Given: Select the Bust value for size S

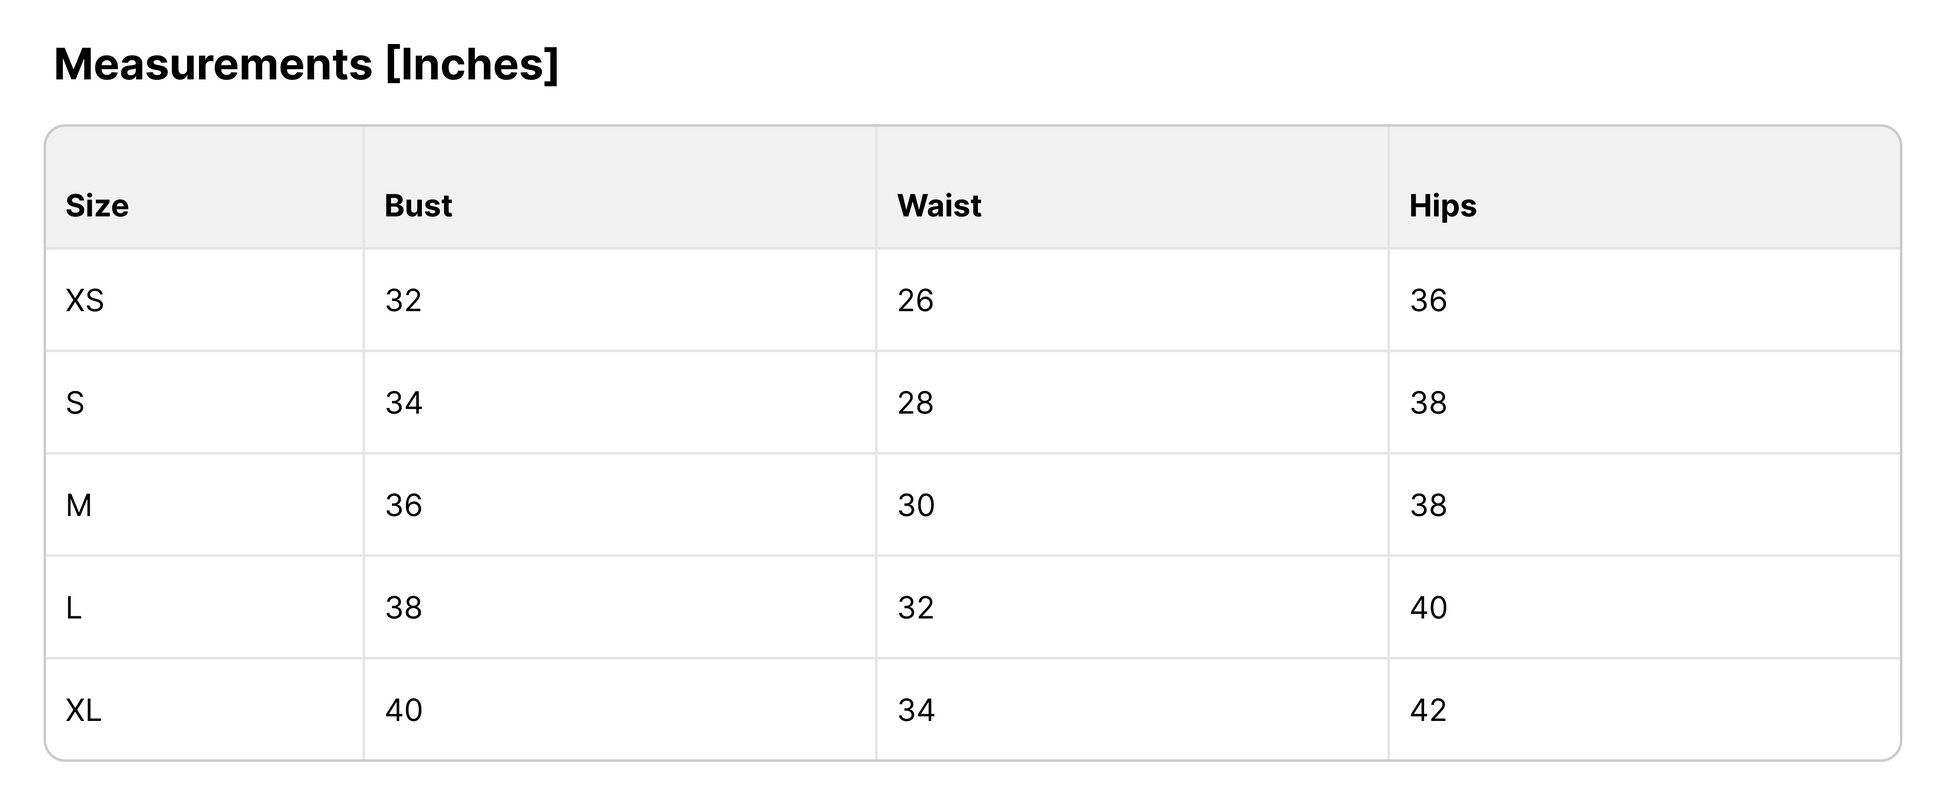Looking at the screenshot, I should coord(403,403).
